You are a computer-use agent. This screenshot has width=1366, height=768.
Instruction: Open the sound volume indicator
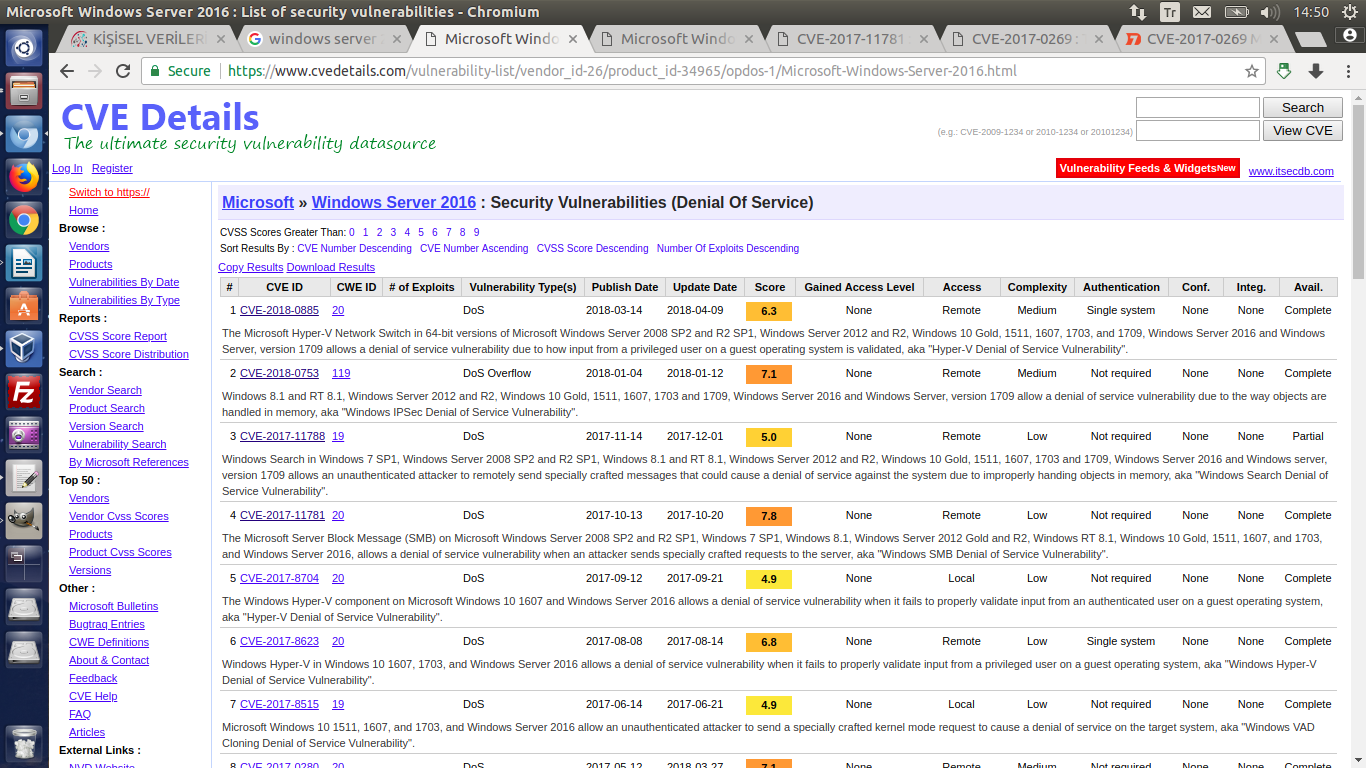tap(1270, 12)
